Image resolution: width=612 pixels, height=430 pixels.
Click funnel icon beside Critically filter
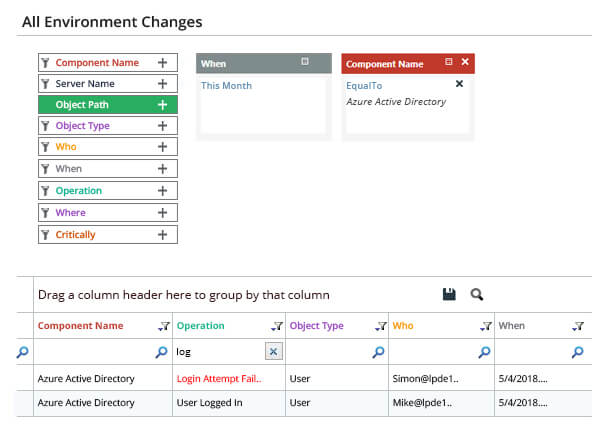pos(45,235)
